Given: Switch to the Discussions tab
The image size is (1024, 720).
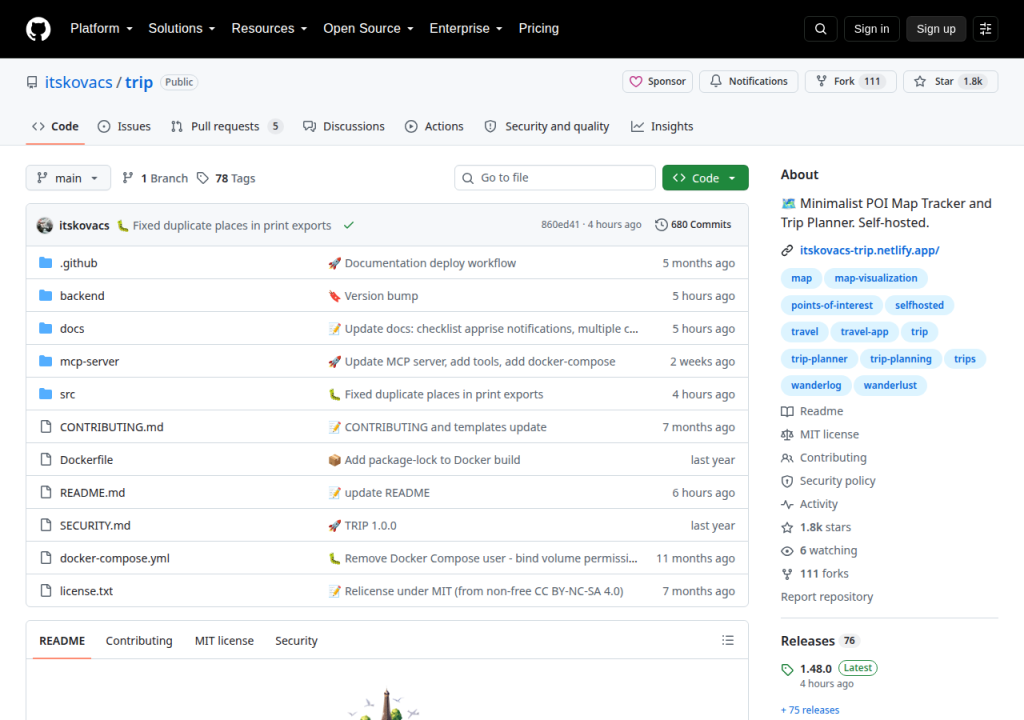Looking at the screenshot, I should click(344, 127).
